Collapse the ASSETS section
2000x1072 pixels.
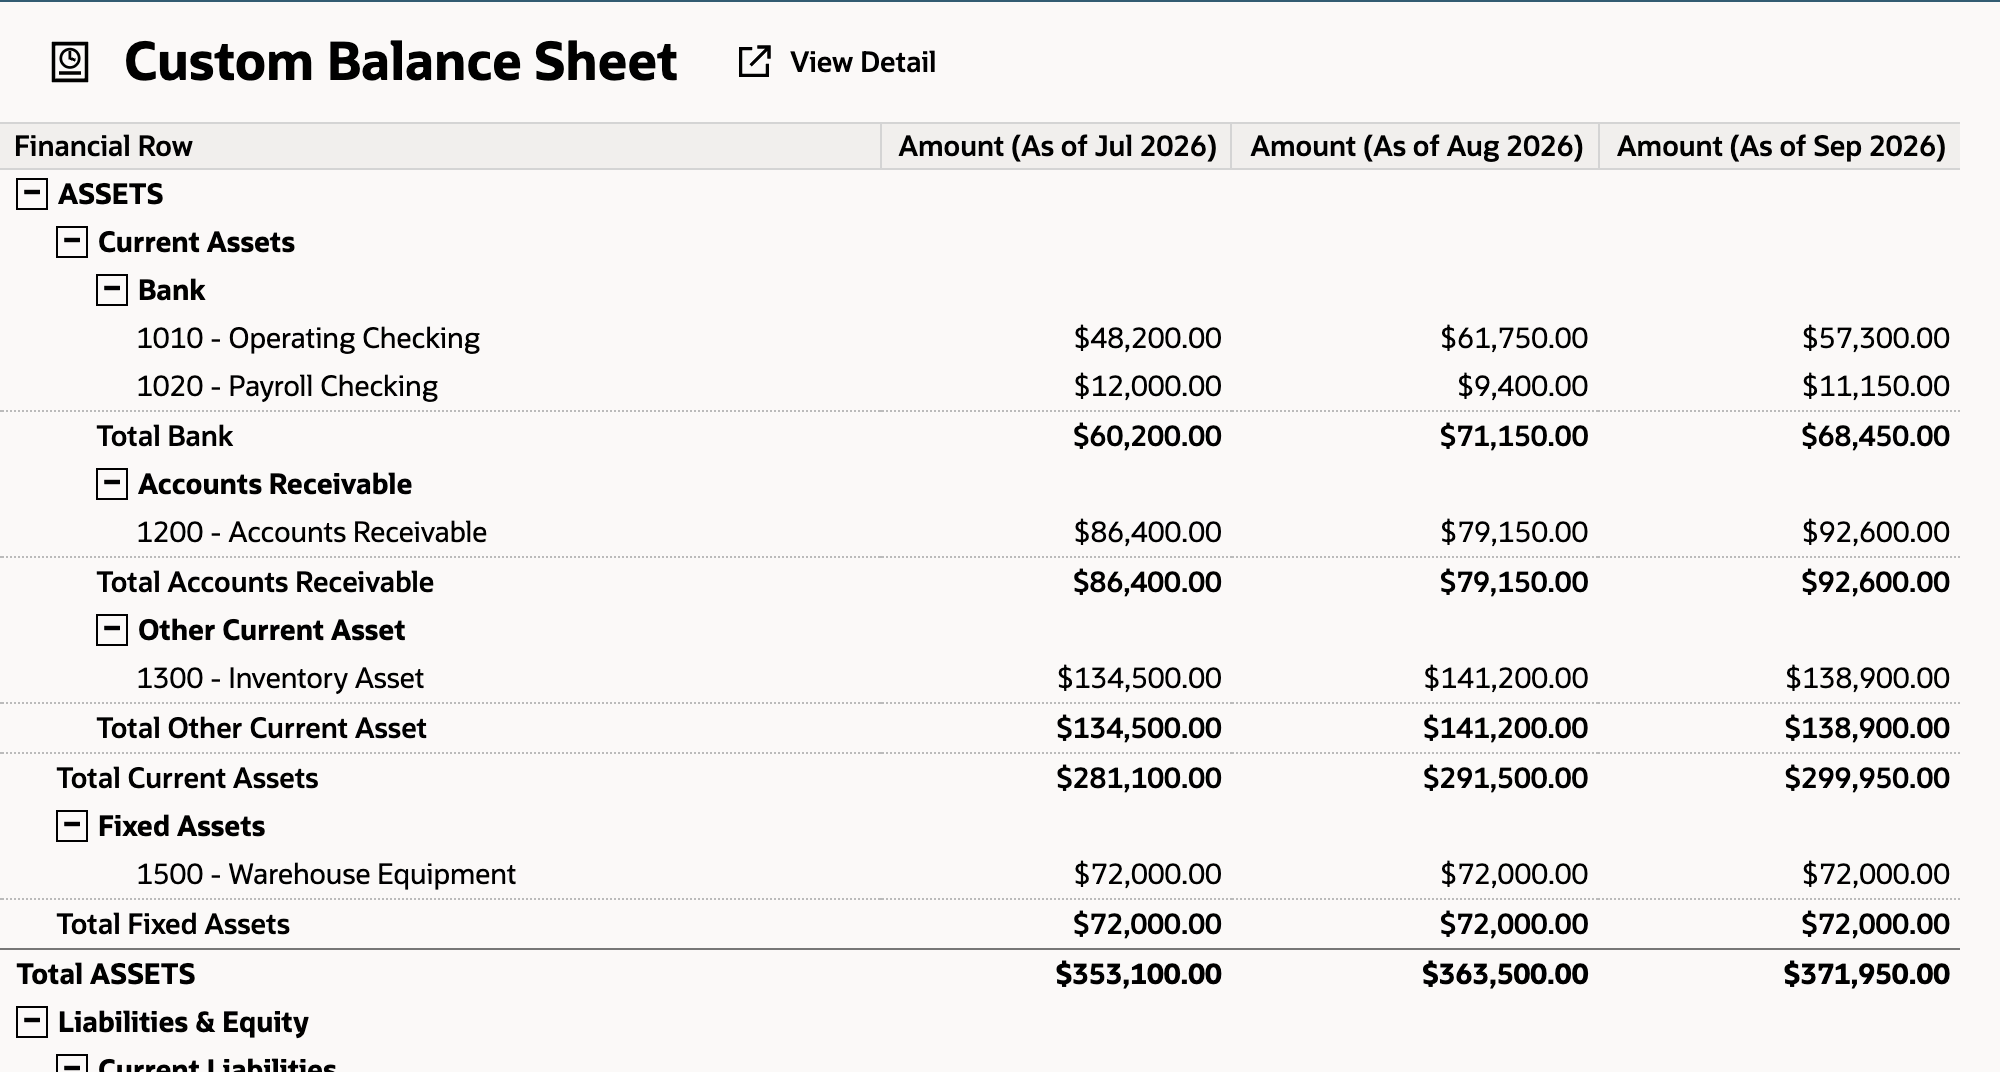point(32,194)
